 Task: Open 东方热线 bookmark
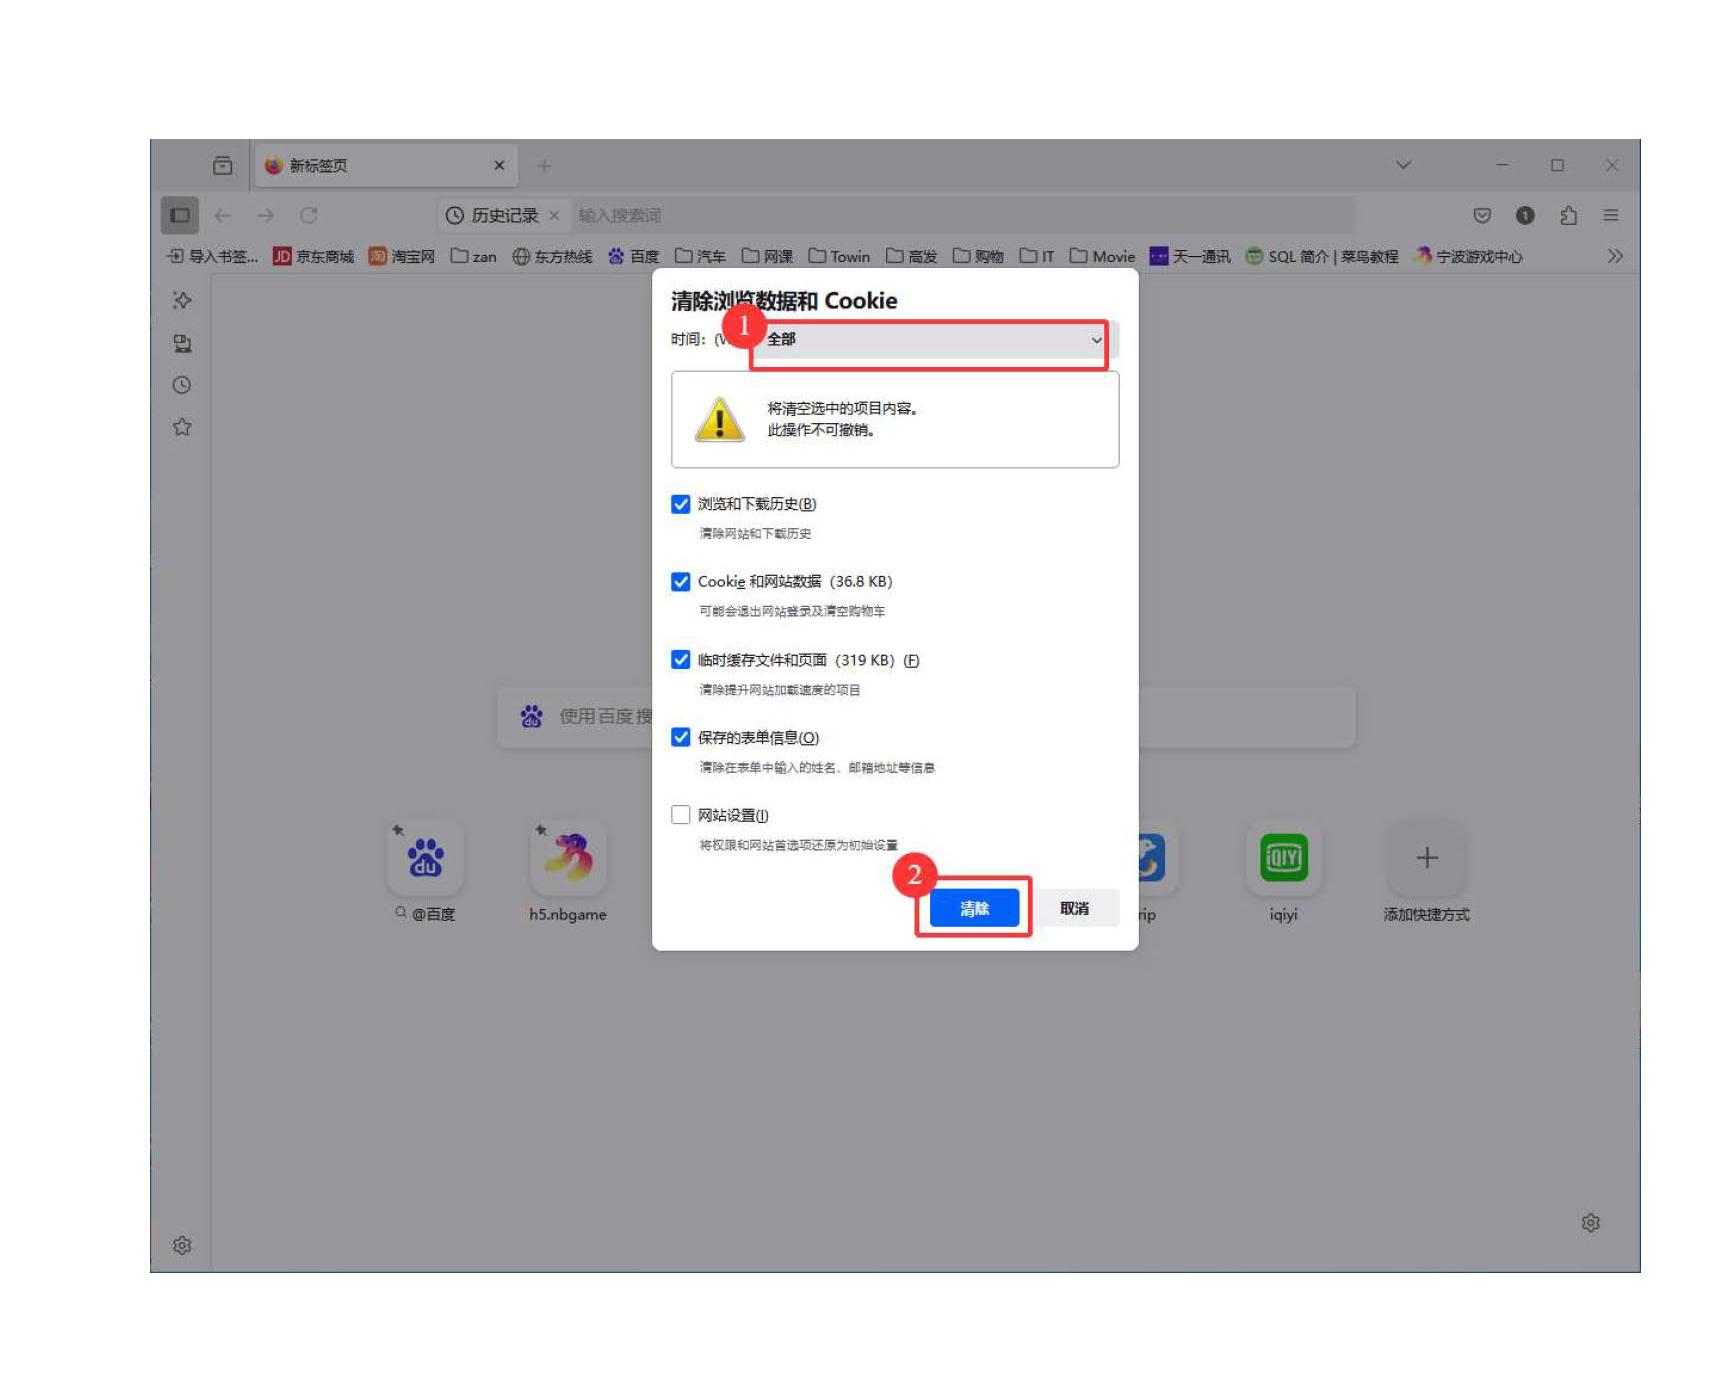(x=552, y=256)
